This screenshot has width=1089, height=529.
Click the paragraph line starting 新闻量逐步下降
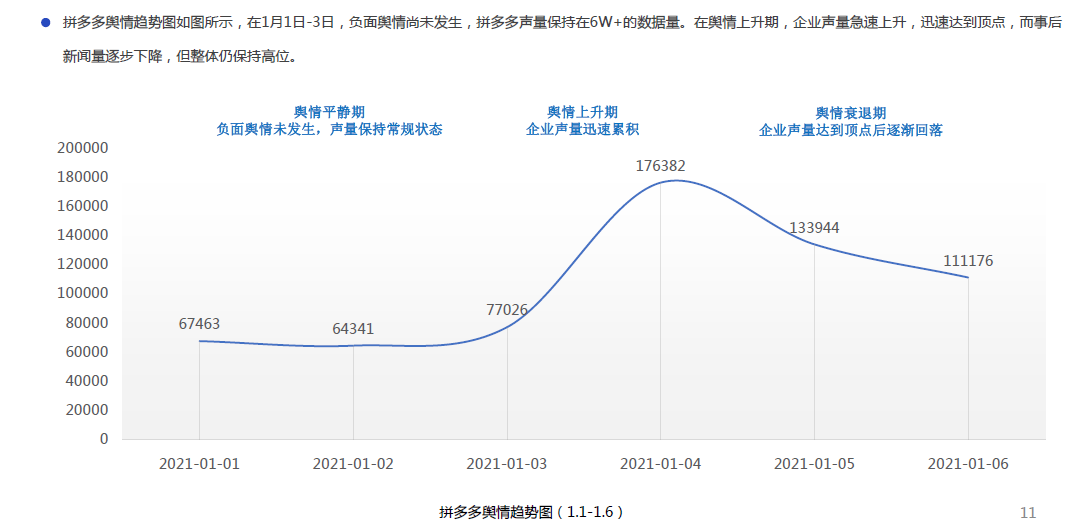pyautogui.click(x=181, y=58)
